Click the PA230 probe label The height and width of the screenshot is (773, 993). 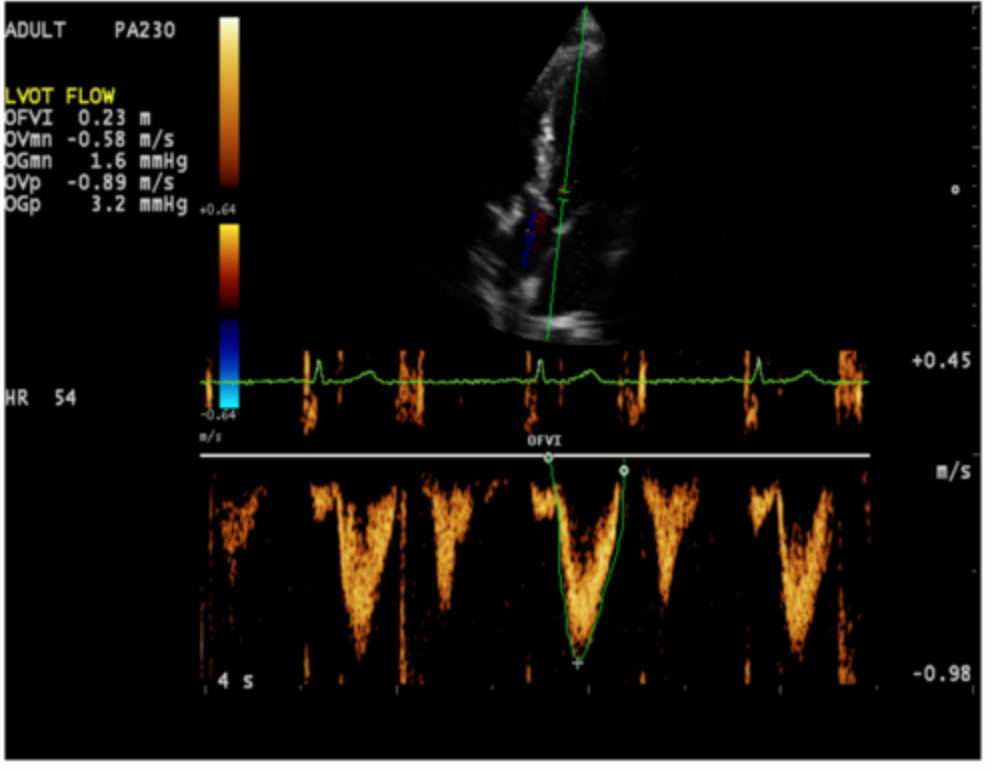click(144, 31)
